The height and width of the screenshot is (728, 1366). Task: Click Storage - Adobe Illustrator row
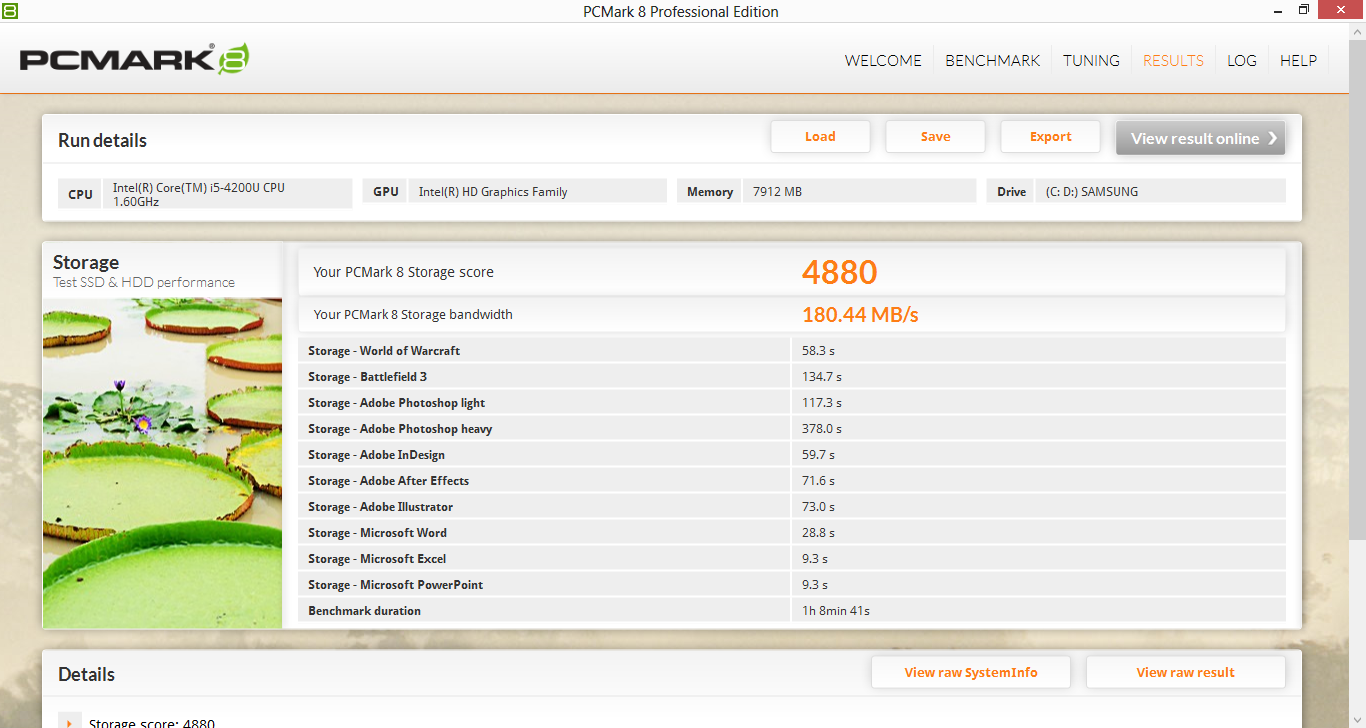pyautogui.click(x=791, y=507)
